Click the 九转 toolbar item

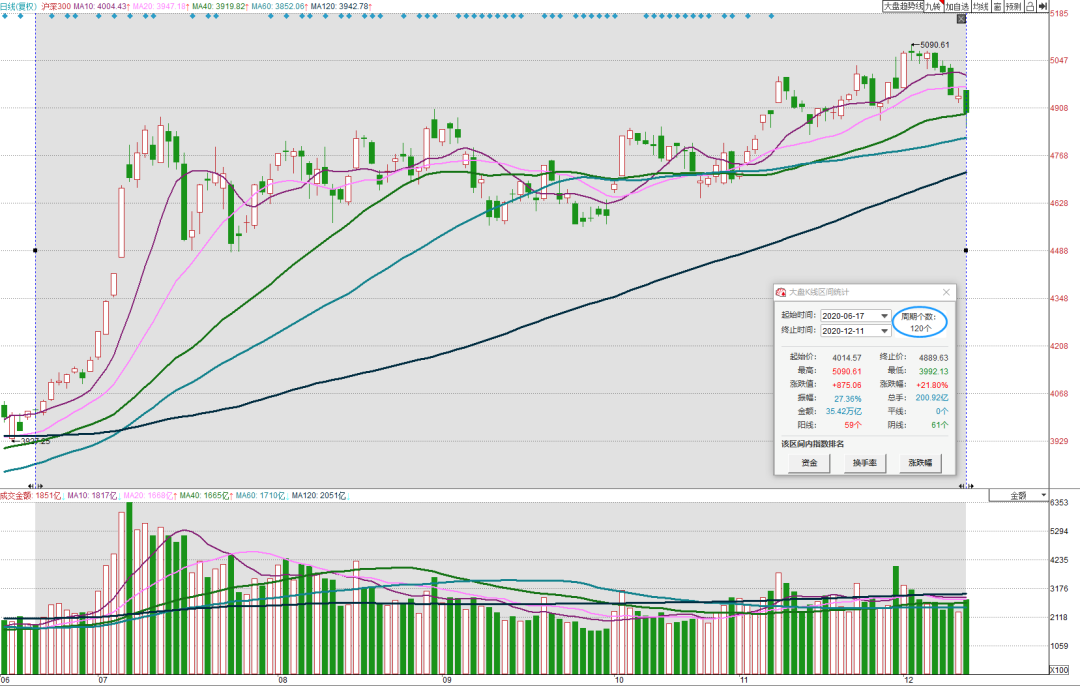[x=933, y=6]
